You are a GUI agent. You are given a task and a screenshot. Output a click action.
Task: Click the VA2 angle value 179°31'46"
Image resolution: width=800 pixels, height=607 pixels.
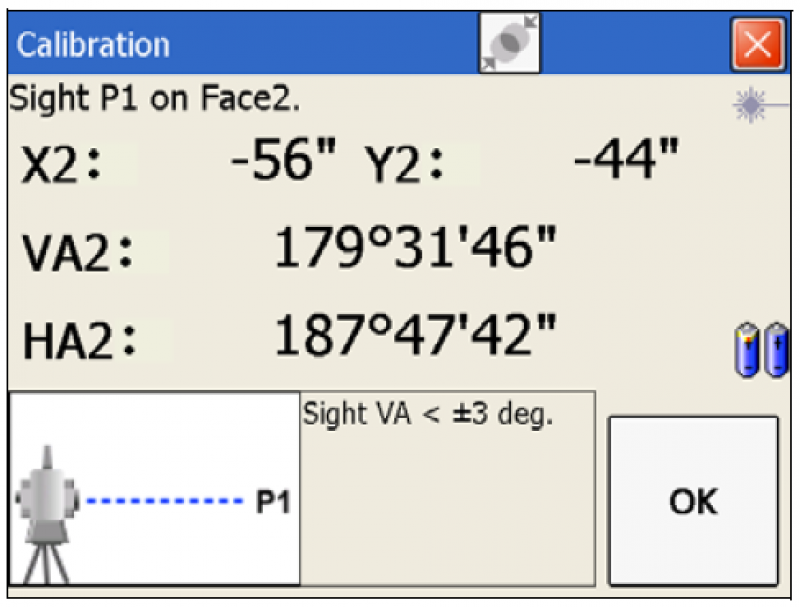pyautogui.click(x=416, y=249)
